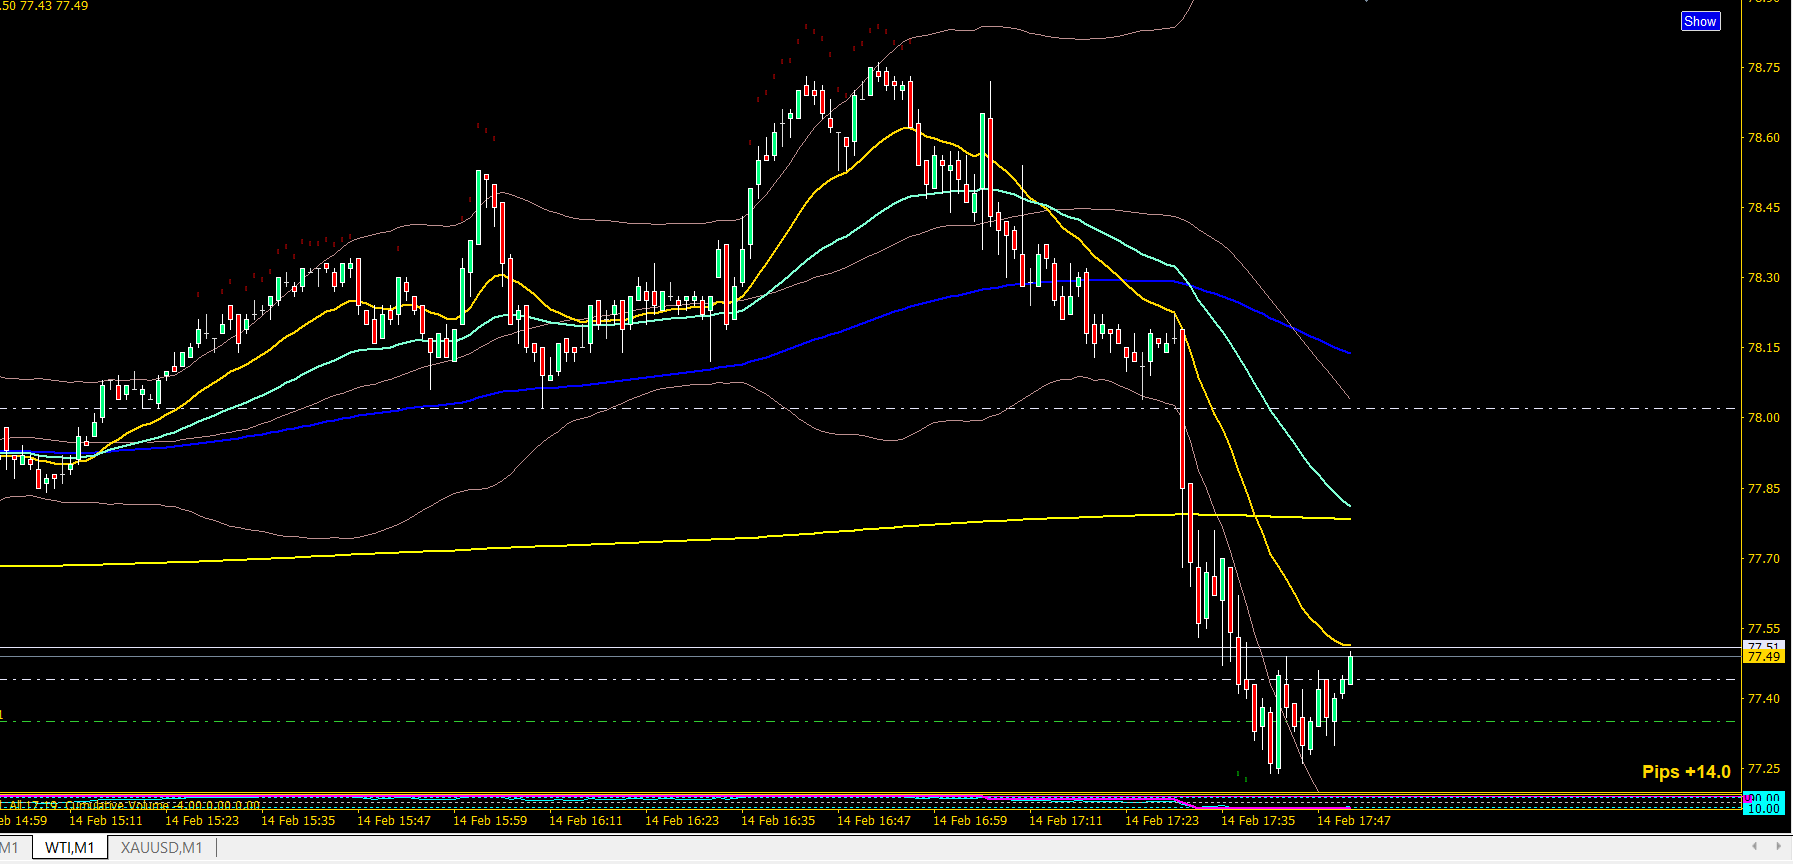Click the 14 Feb 17:47 time label

(1354, 821)
